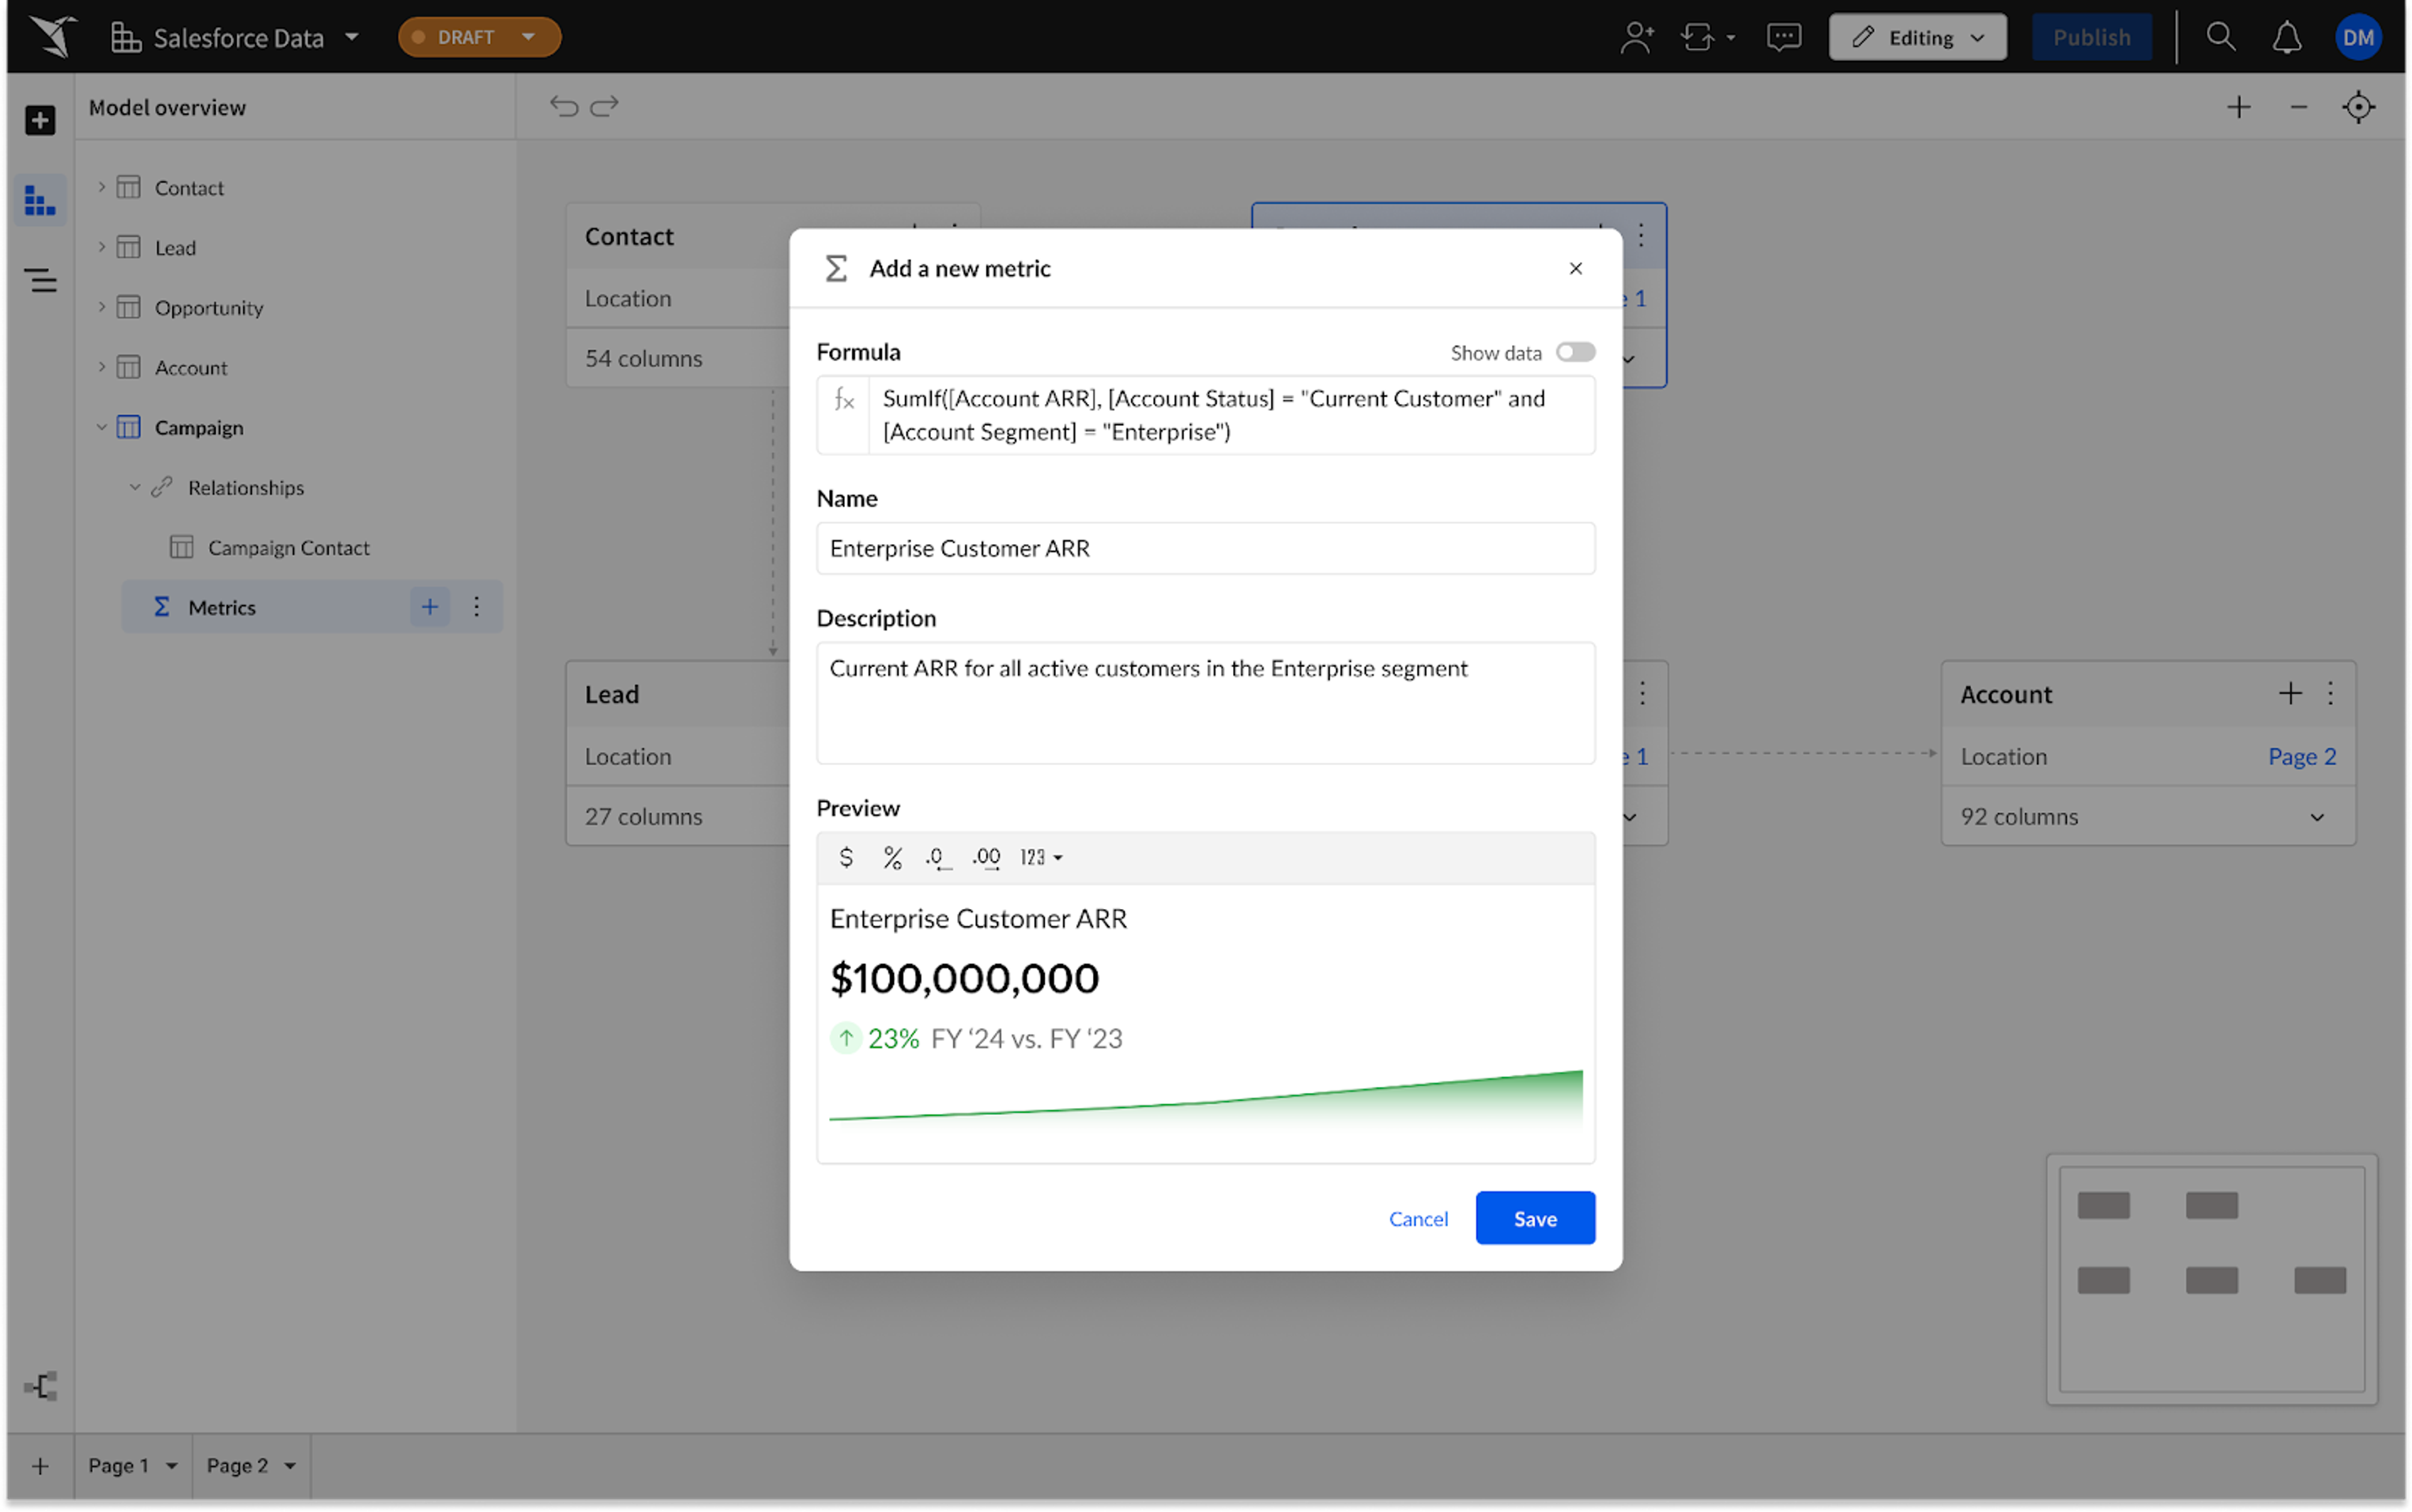Click the search magnifier icon
This screenshot has width=2412, height=1512.
(2220, 37)
